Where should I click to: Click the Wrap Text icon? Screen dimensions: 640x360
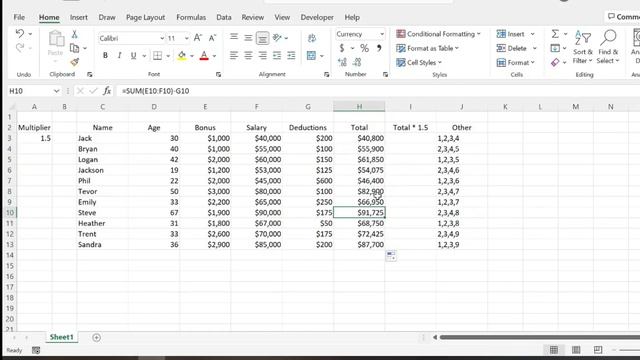(312, 38)
